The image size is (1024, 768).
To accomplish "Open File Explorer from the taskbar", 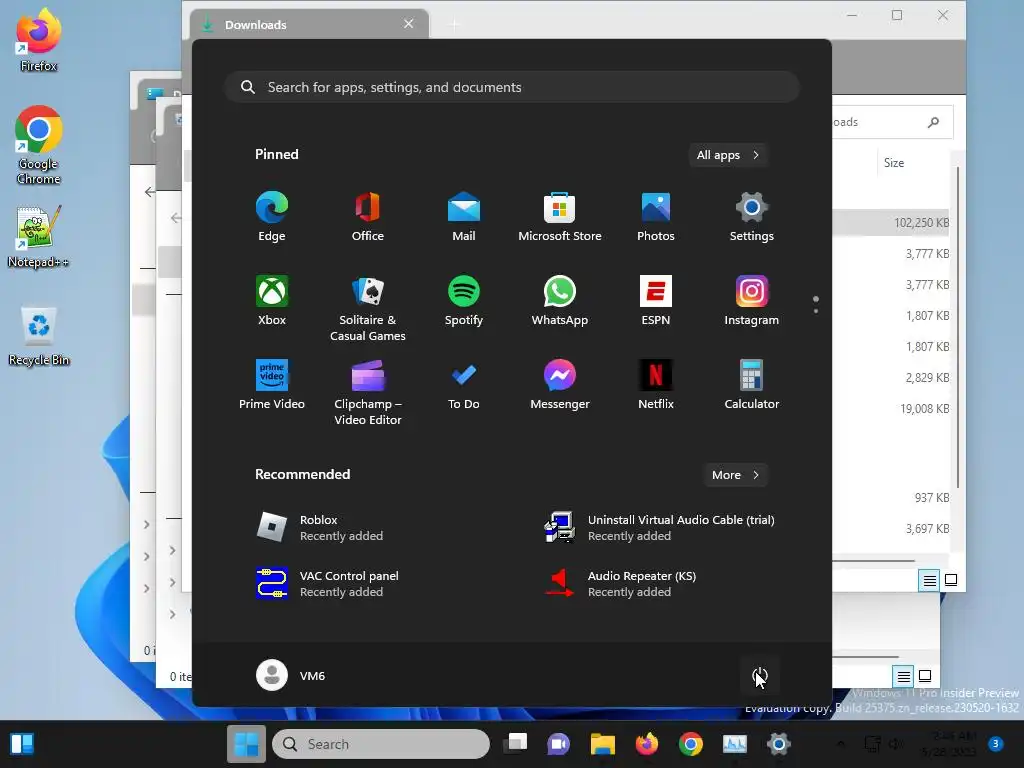I will pos(603,744).
